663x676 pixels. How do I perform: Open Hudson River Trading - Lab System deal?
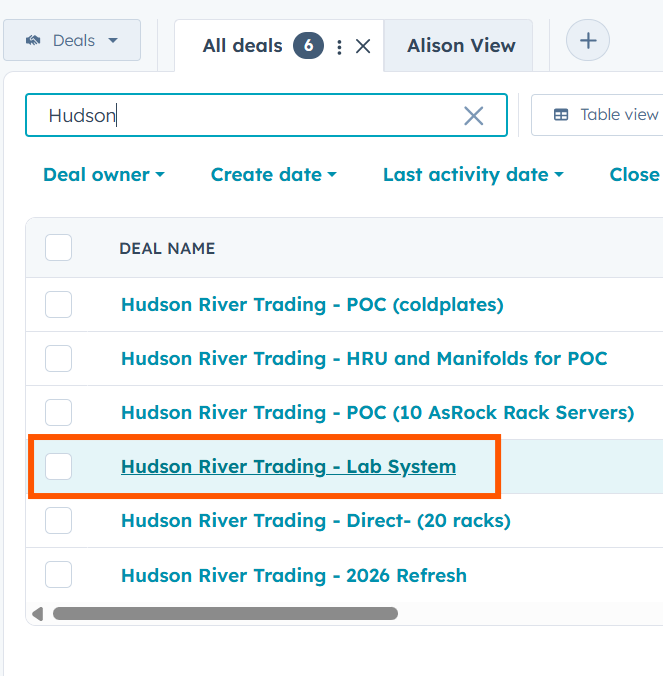point(288,466)
